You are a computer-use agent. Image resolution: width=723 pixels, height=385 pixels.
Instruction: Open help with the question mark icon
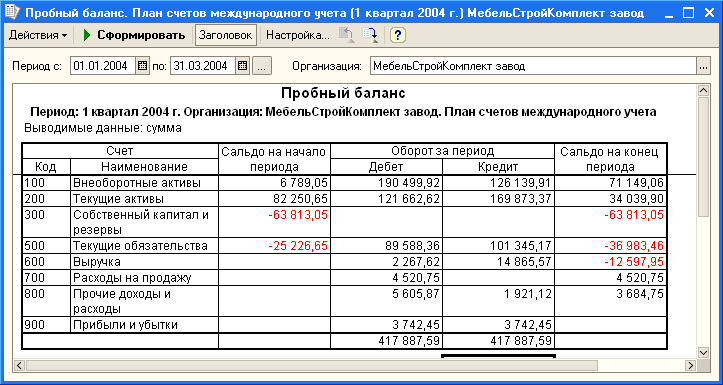[397, 36]
